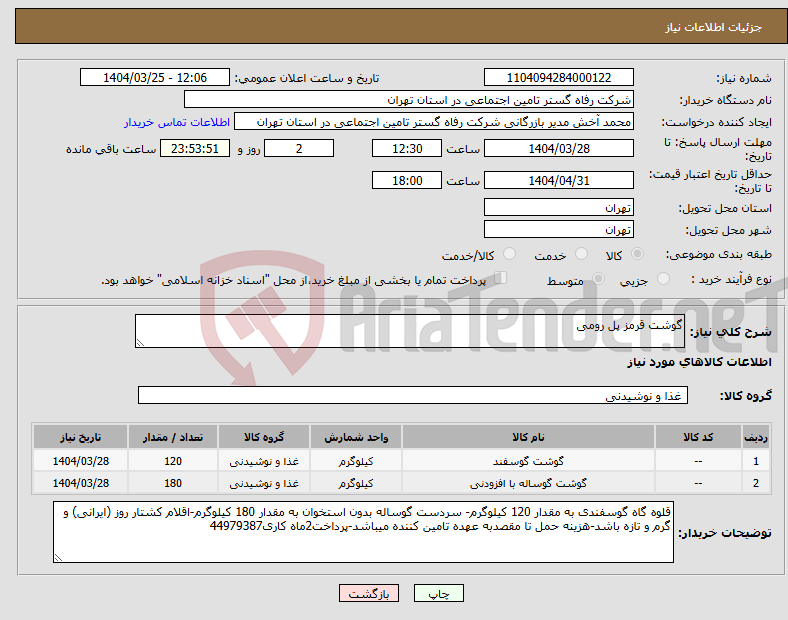Screen dimensions: 788x620
Task: Click the نام دستگاه خریدار field
Action: click(x=409, y=99)
